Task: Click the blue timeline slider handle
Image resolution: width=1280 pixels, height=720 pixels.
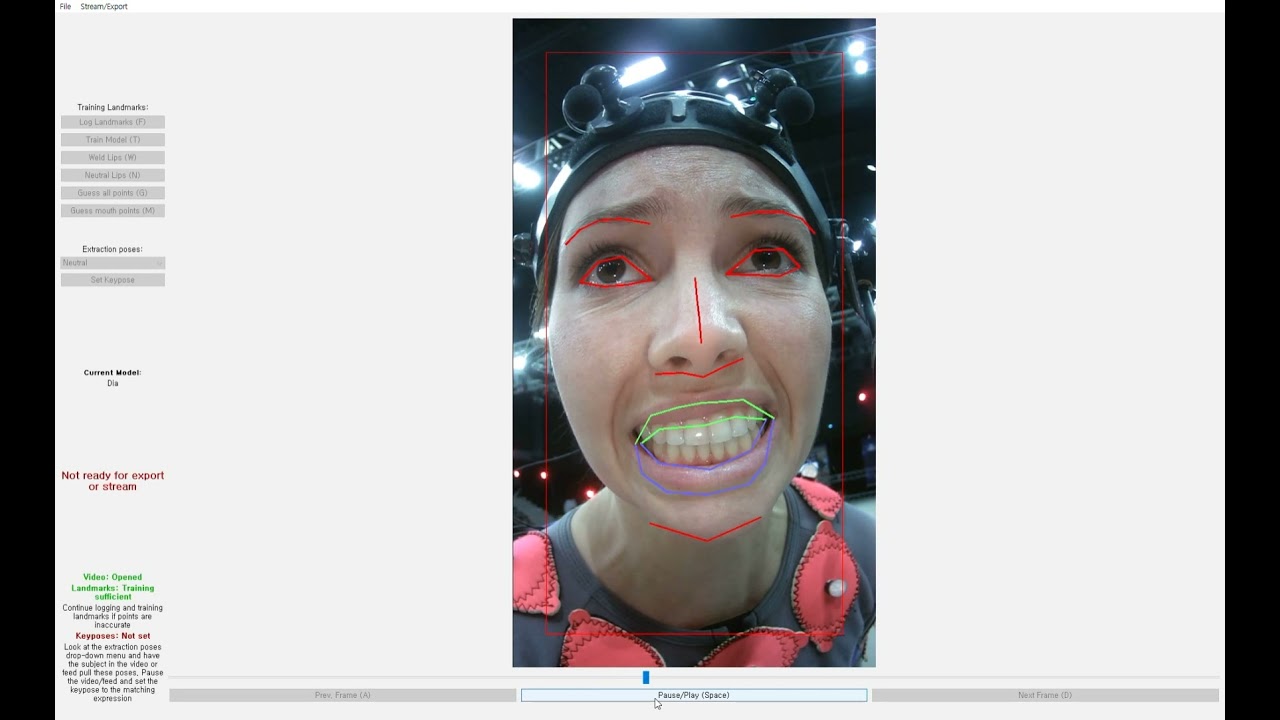Action: click(x=646, y=677)
